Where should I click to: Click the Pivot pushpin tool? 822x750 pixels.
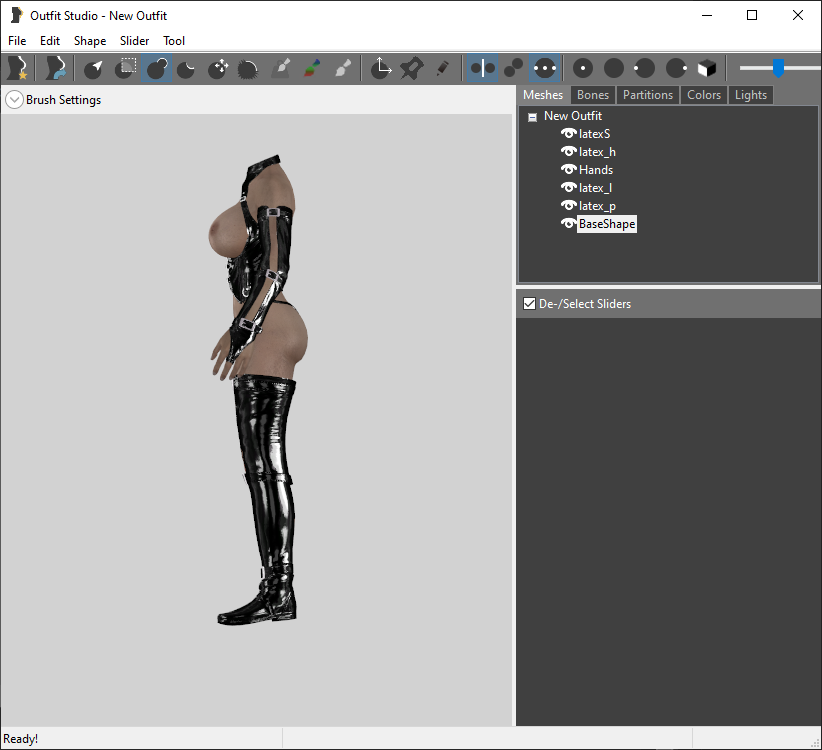coord(412,68)
